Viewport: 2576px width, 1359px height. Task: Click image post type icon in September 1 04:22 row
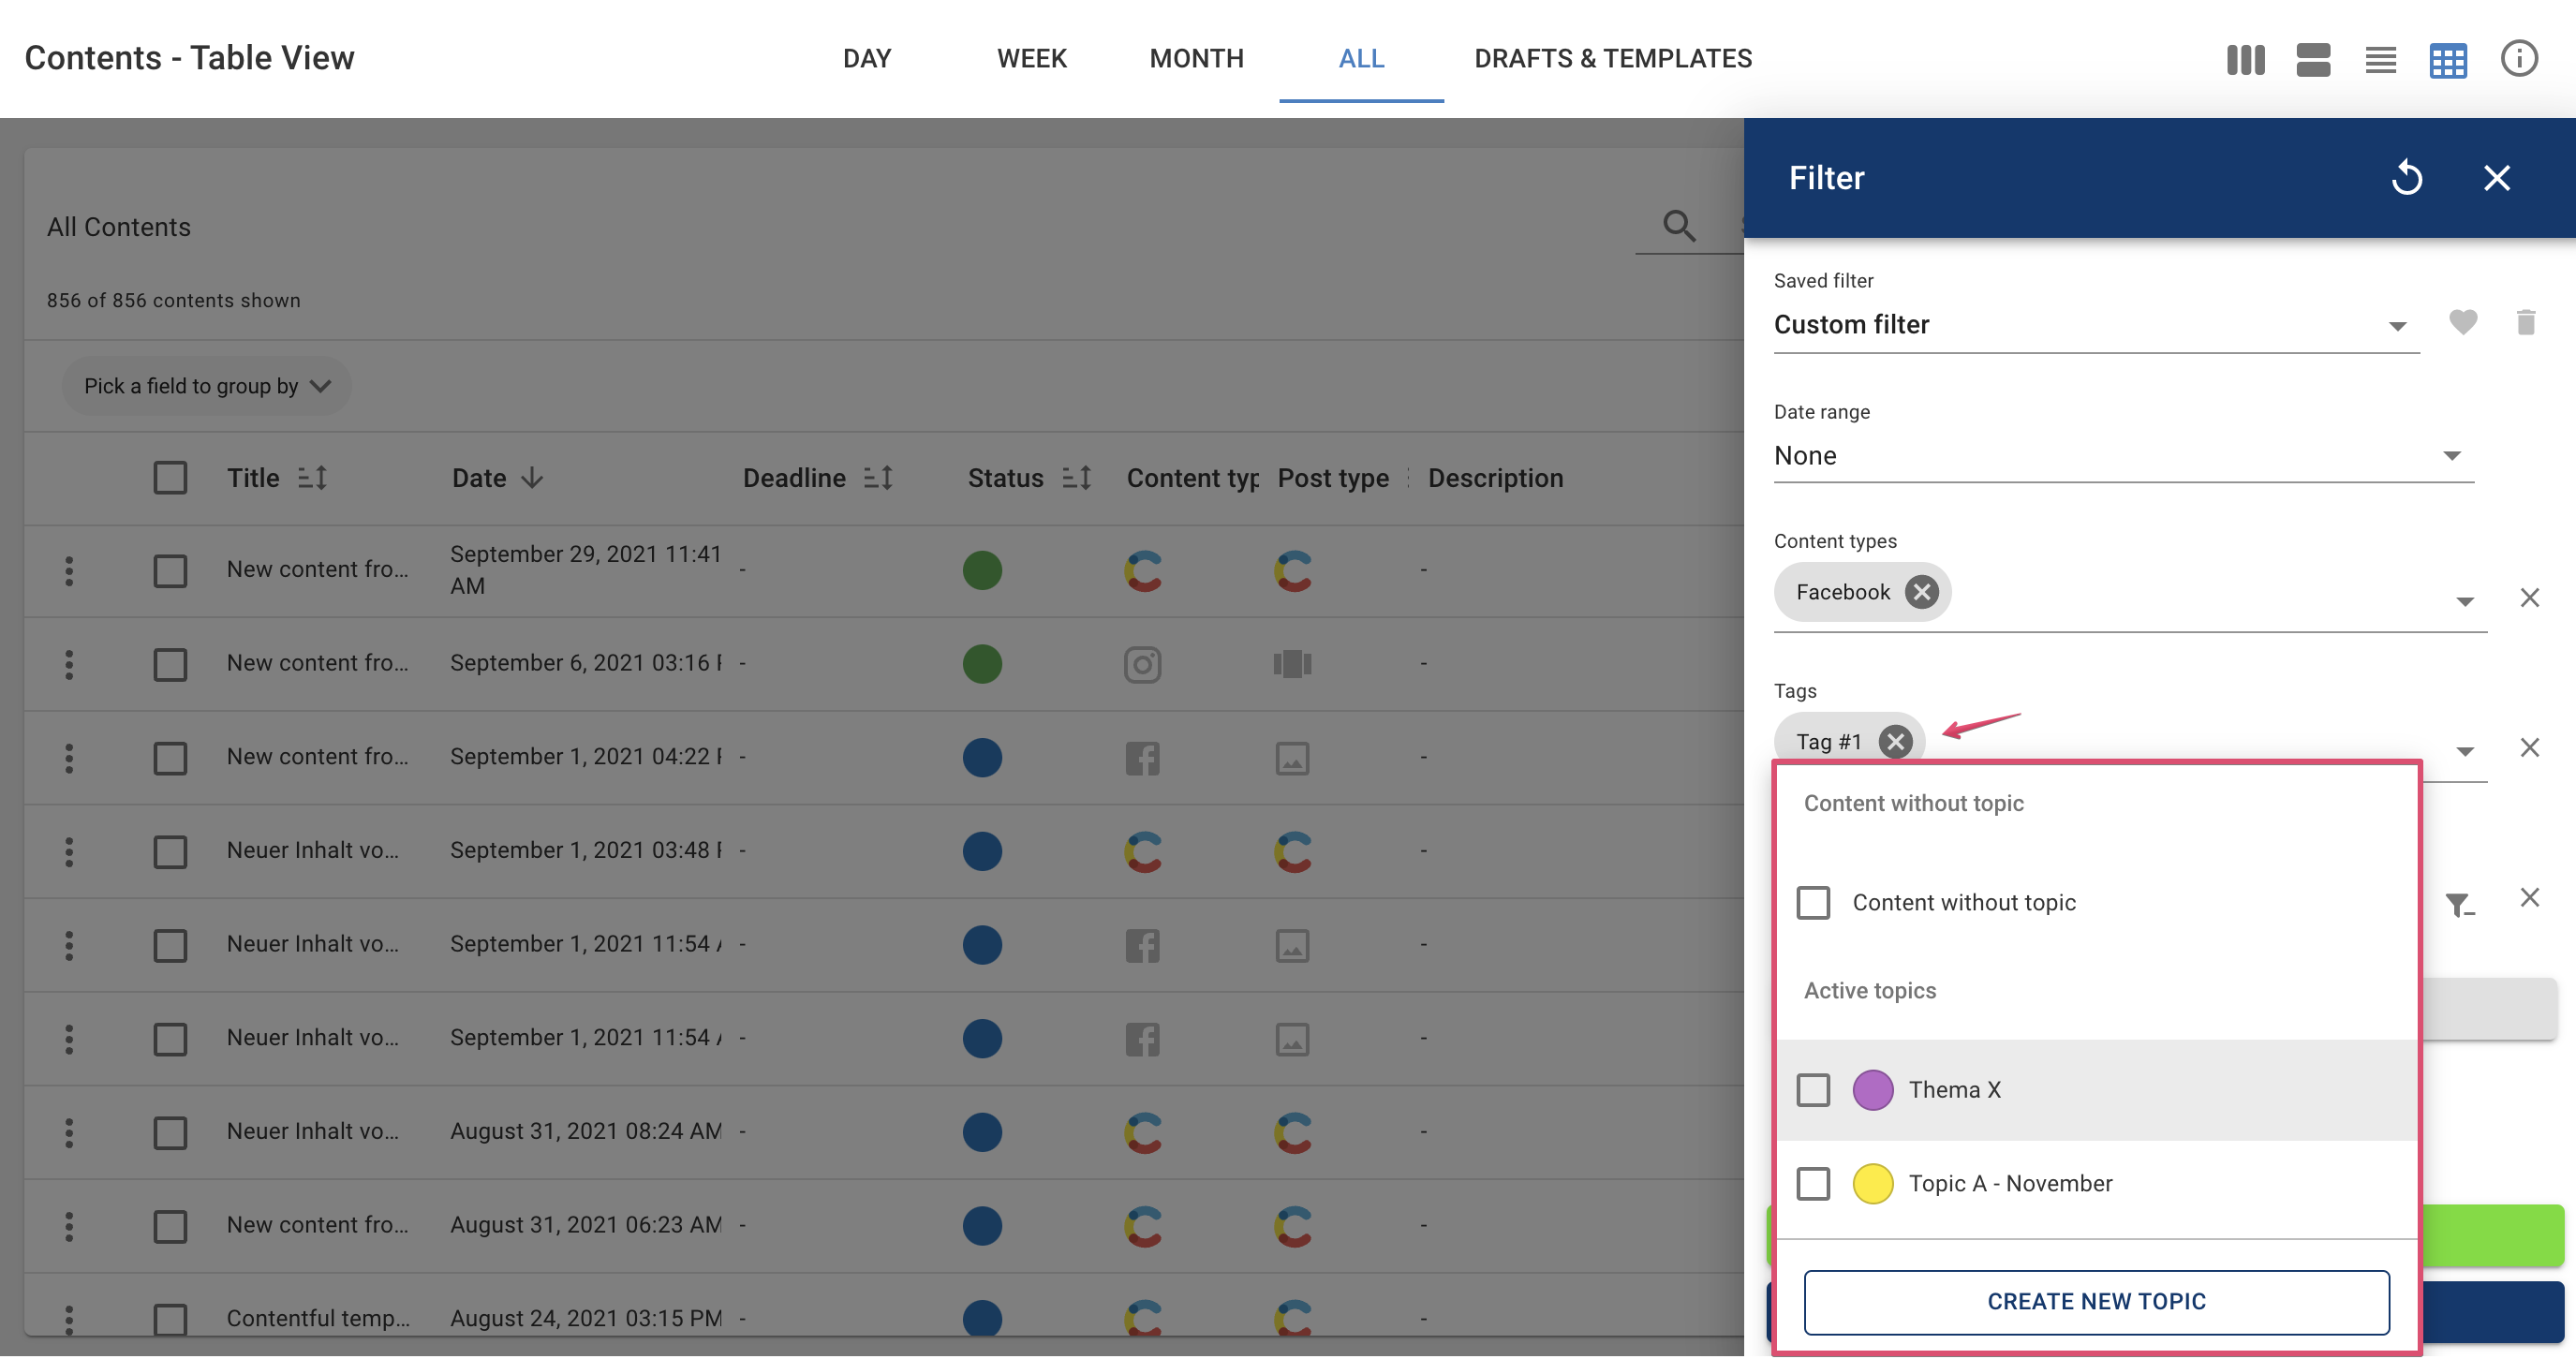[1292, 758]
